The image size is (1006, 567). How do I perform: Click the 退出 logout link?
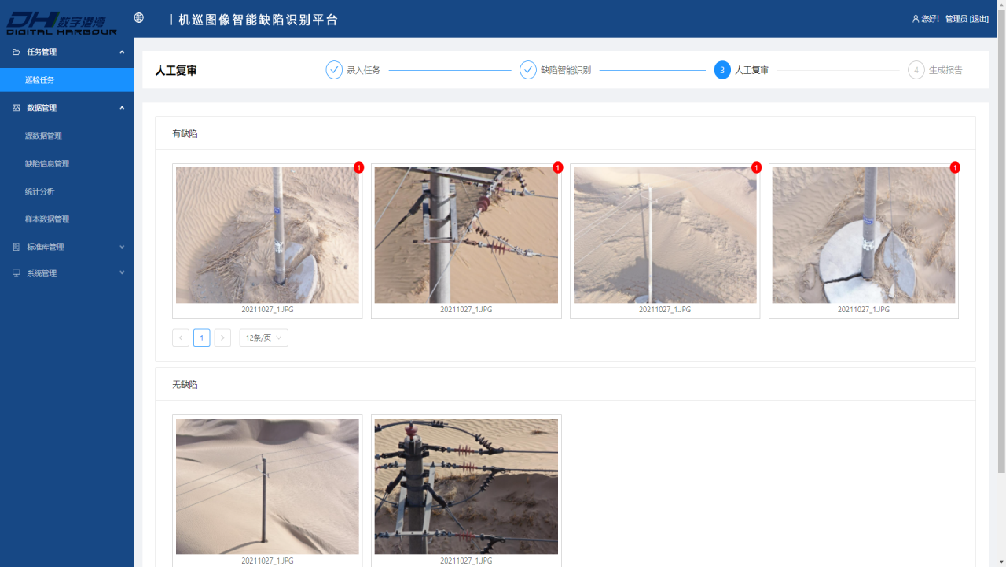[x=980, y=19]
